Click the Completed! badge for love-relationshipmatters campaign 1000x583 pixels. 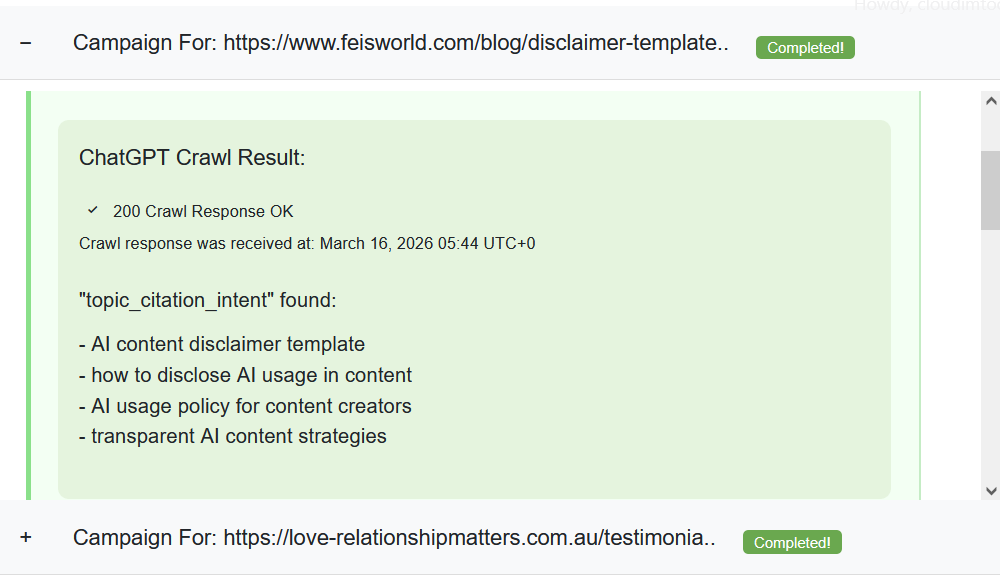click(x=792, y=543)
